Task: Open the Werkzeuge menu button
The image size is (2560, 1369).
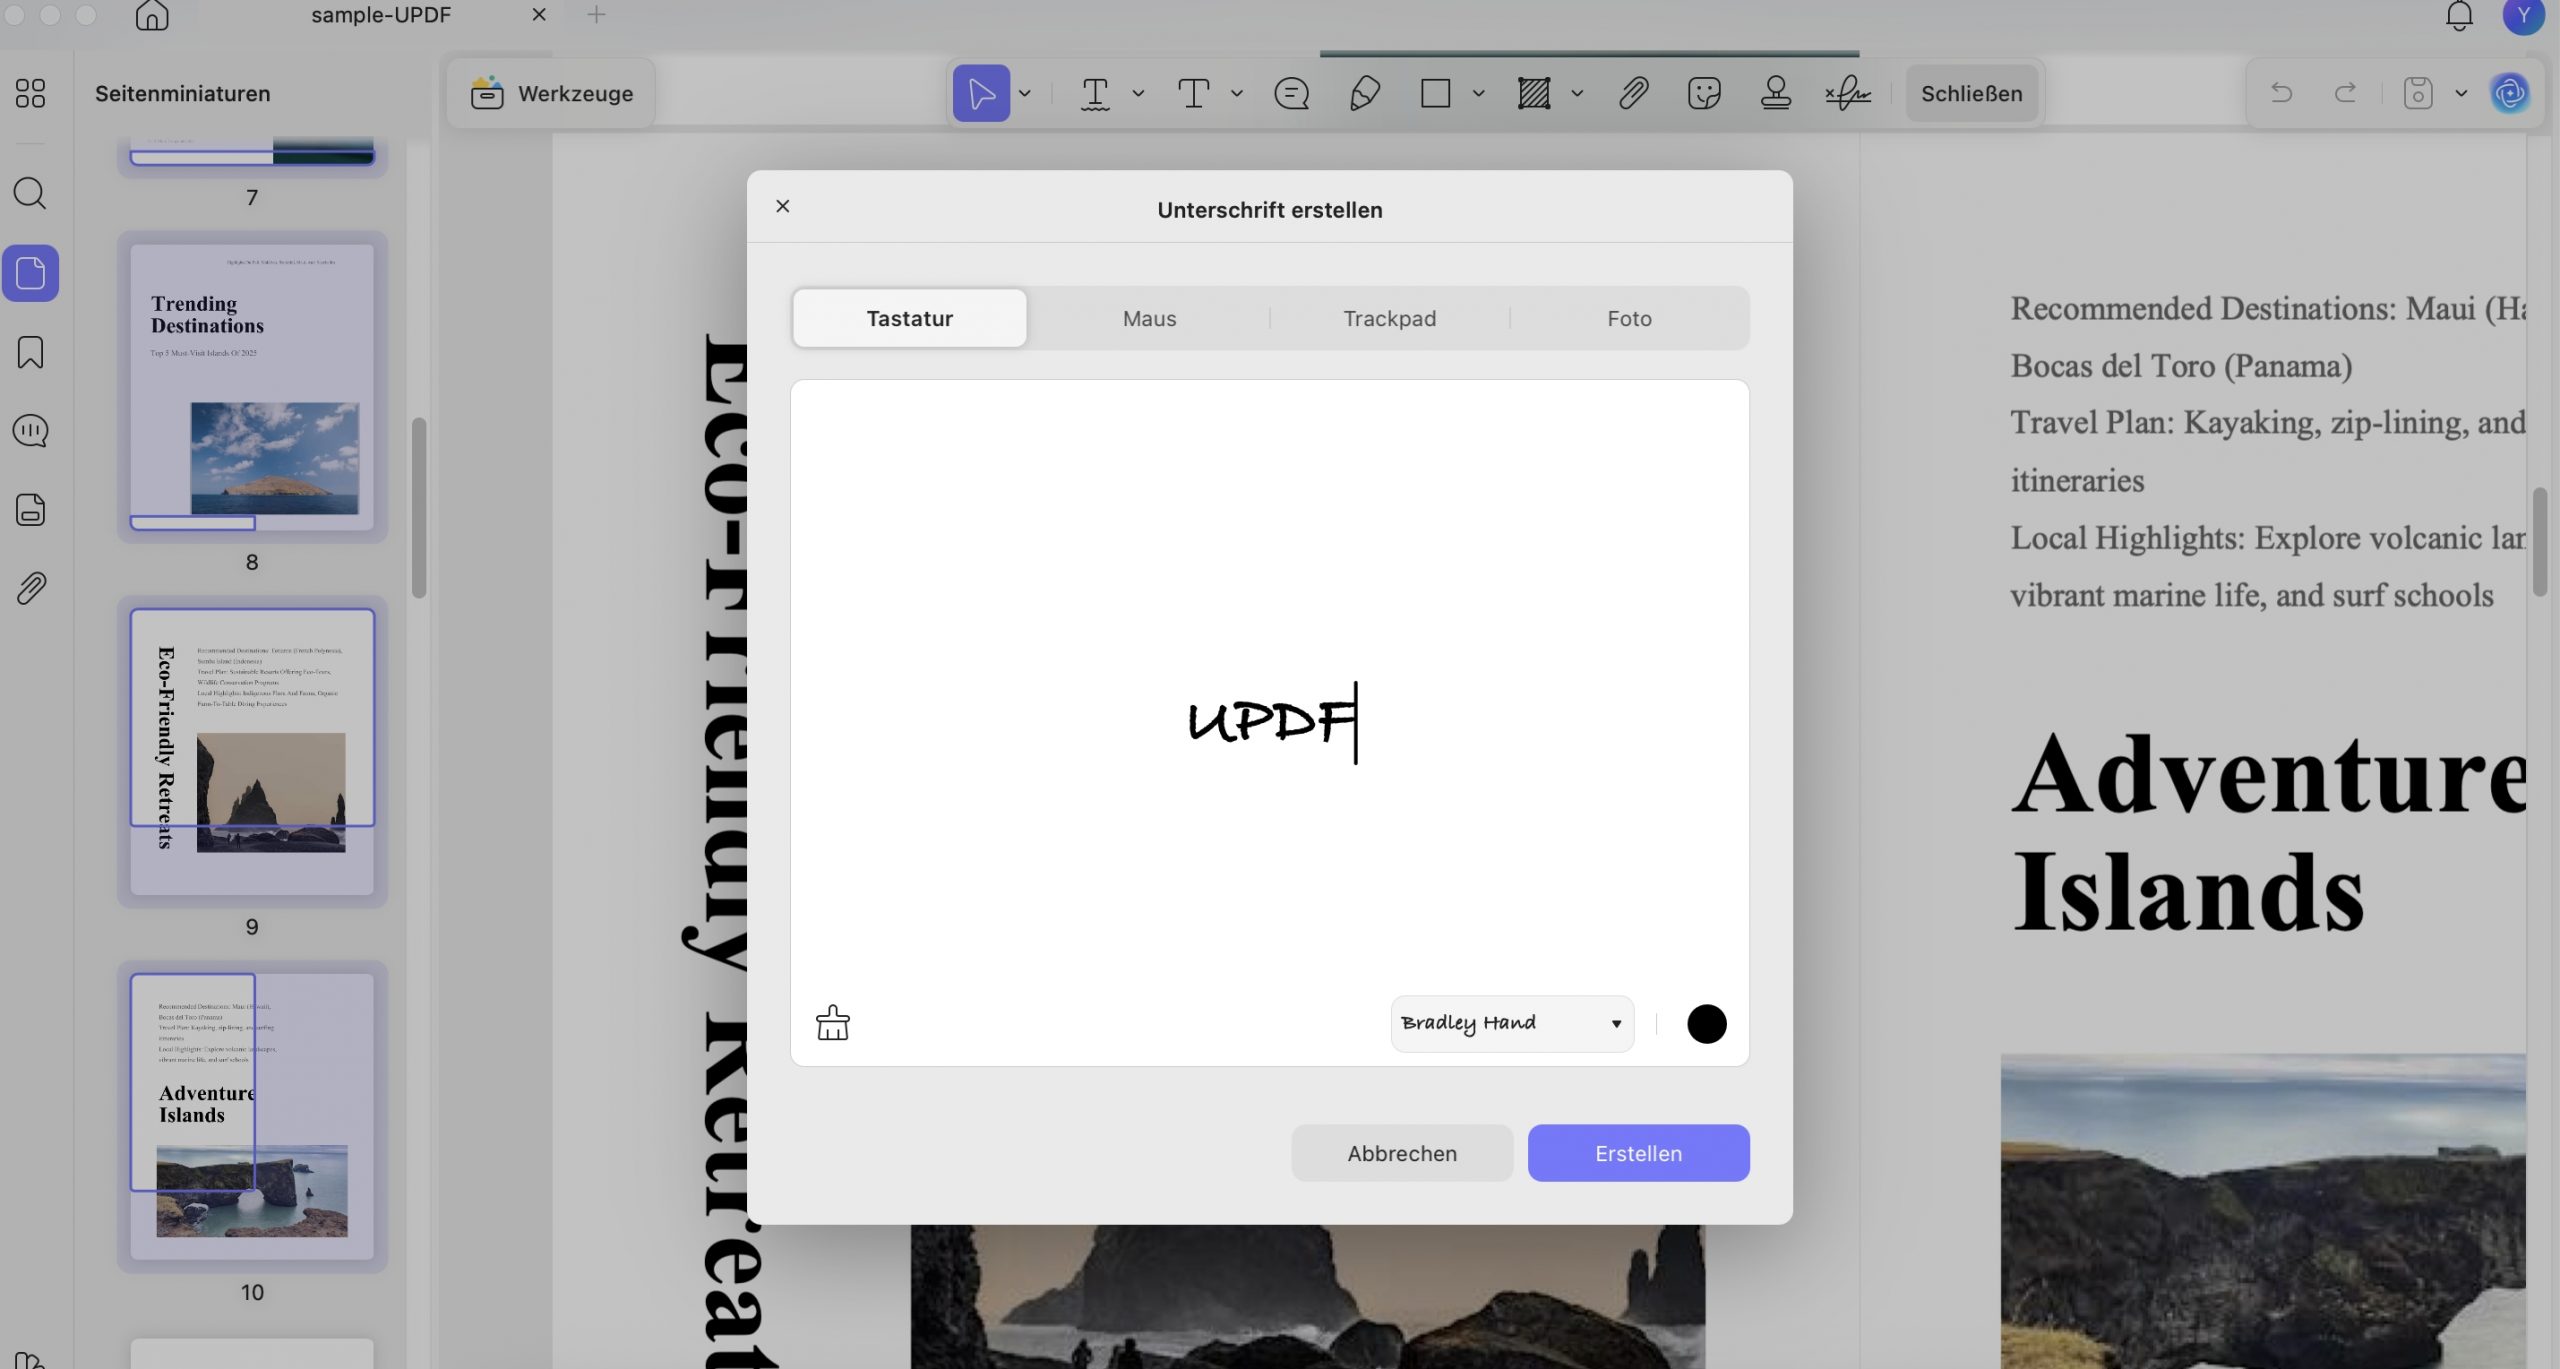Action: click(551, 93)
